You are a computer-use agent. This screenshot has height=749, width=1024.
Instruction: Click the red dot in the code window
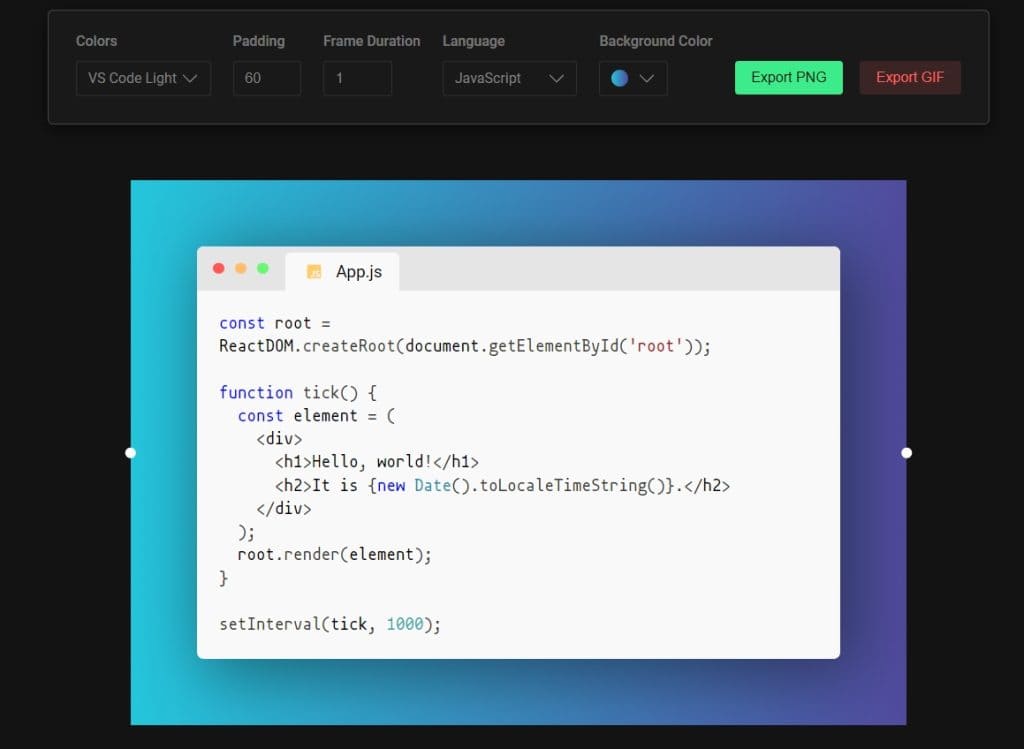tap(219, 268)
